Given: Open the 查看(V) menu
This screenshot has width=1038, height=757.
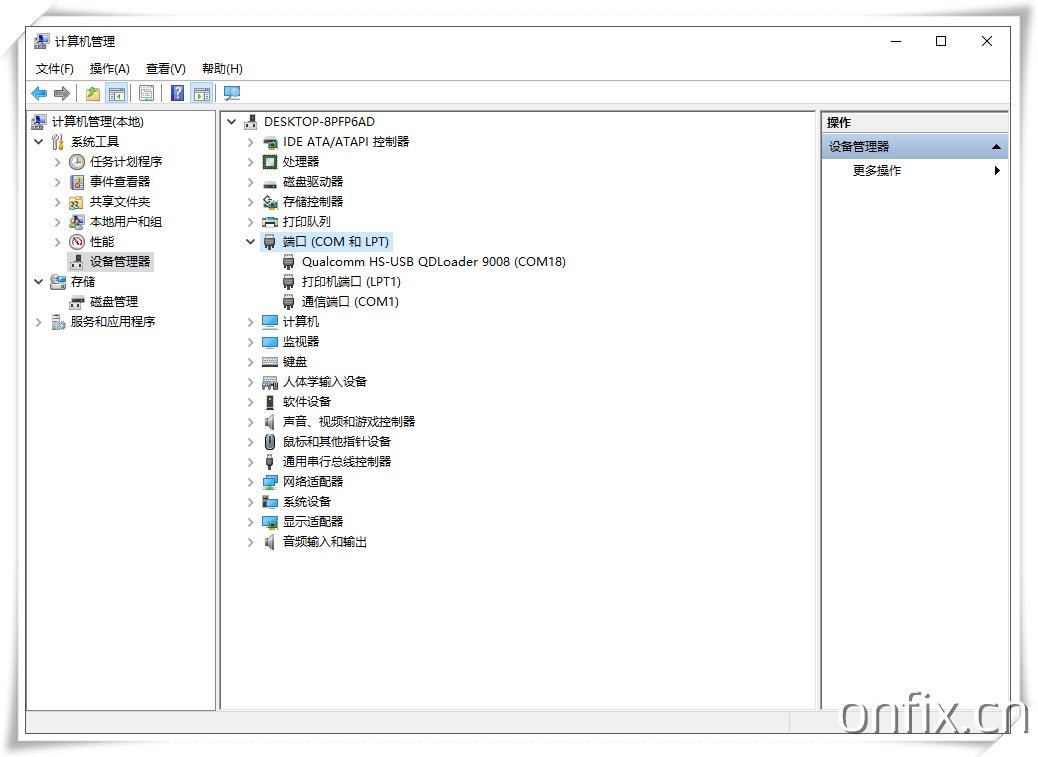Looking at the screenshot, I should tap(165, 69).
